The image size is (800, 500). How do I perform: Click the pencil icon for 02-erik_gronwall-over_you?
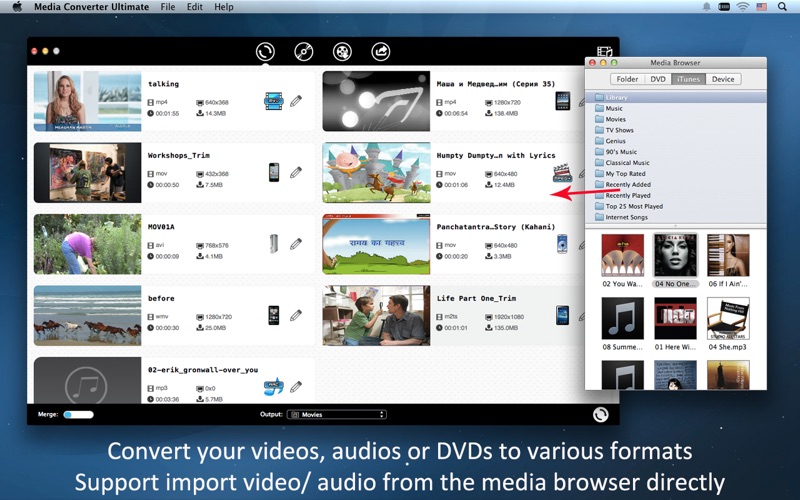(x=296, y=387)
